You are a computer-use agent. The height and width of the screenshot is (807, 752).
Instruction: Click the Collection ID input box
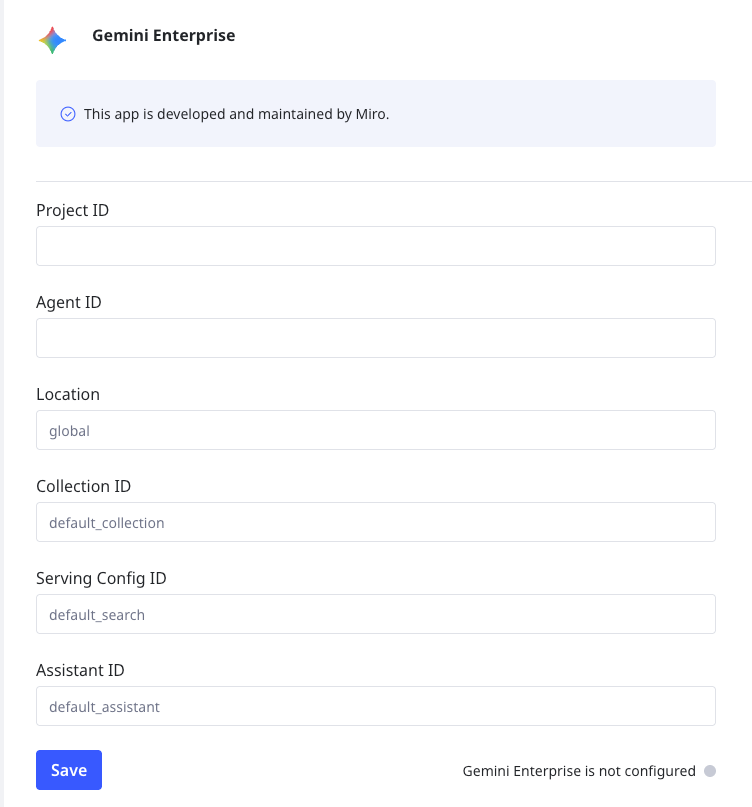coord(375,522)
